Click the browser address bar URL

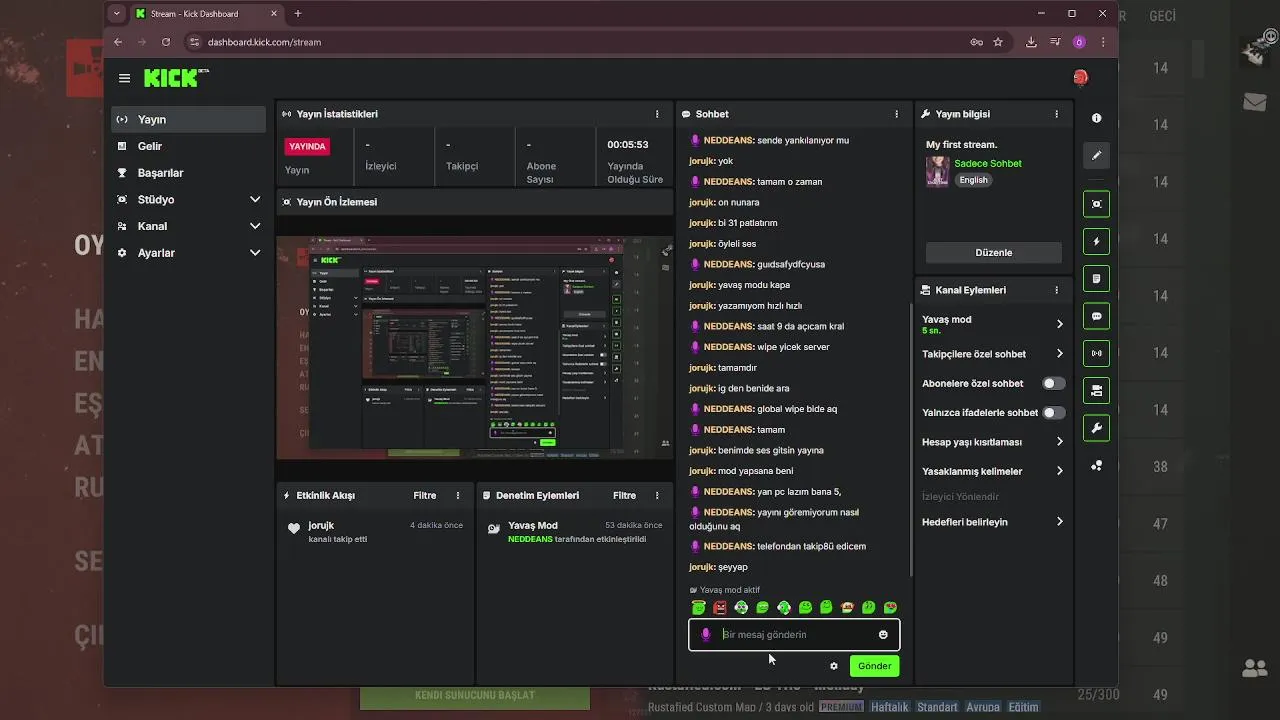264,42
